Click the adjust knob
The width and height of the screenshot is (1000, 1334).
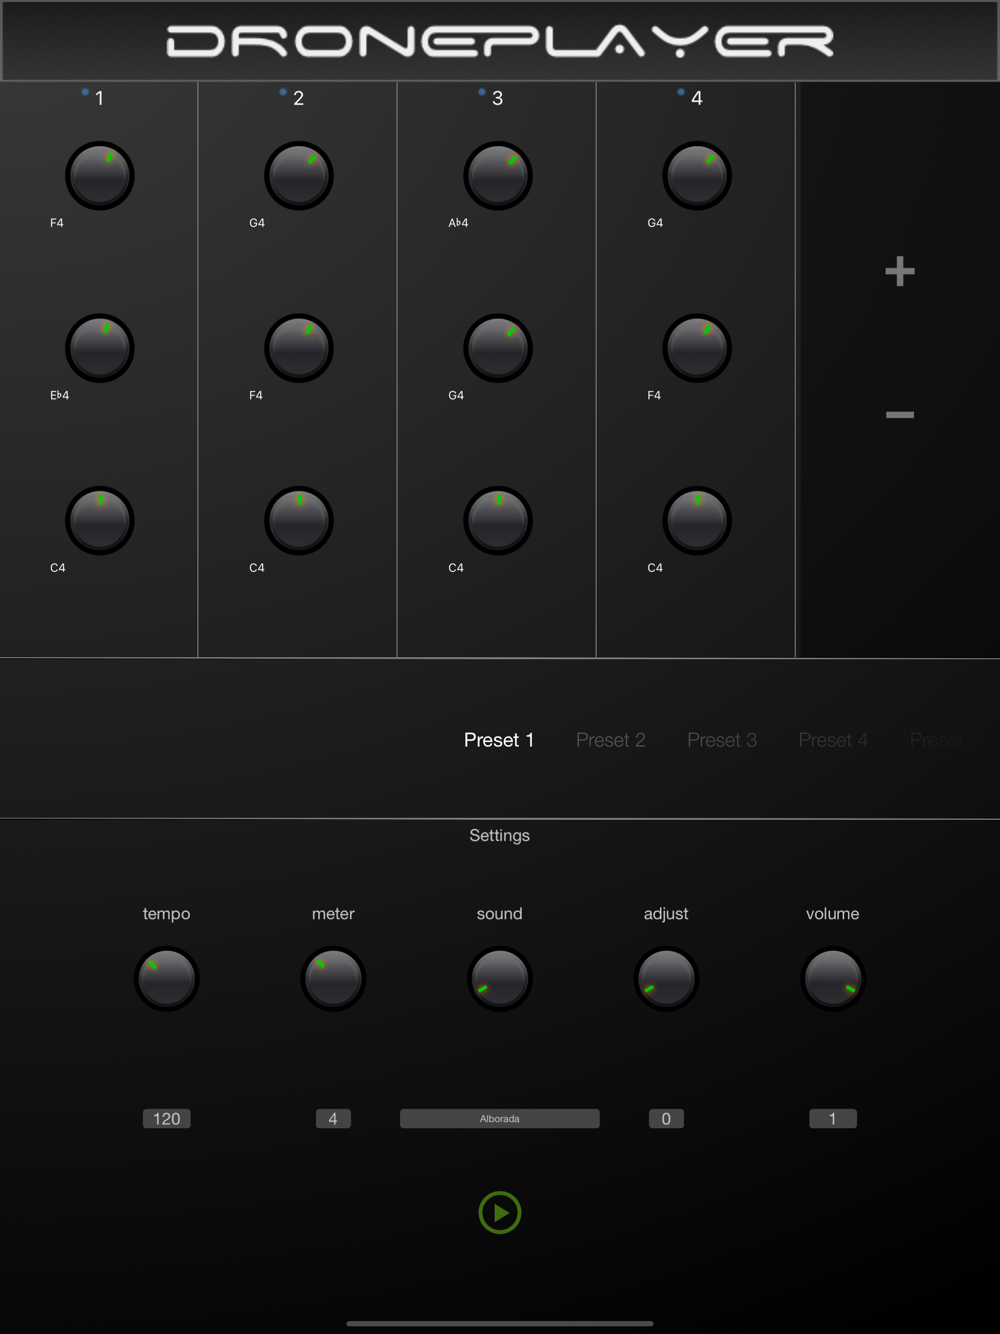(x=666, y=979)
